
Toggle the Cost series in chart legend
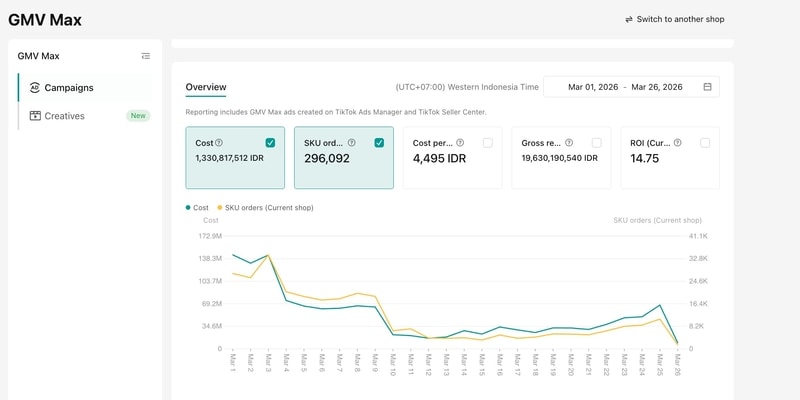click(197, 207)
